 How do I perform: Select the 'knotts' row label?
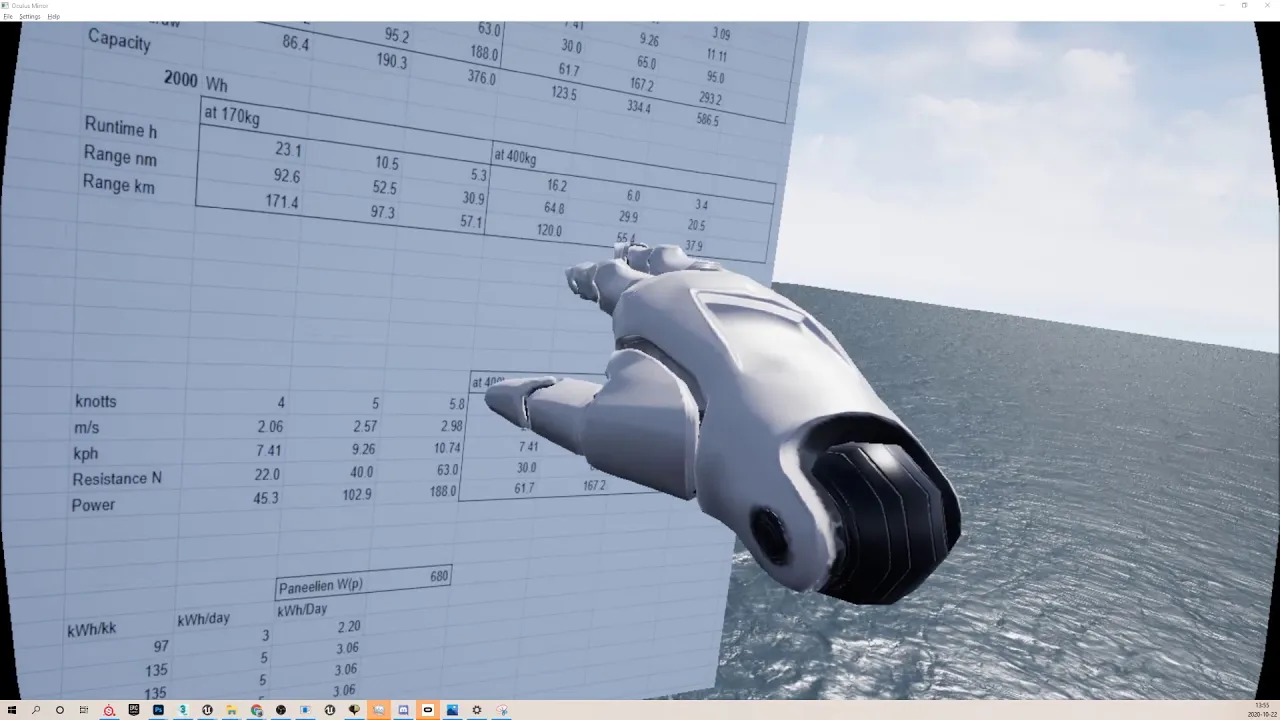tap(96, 401)
